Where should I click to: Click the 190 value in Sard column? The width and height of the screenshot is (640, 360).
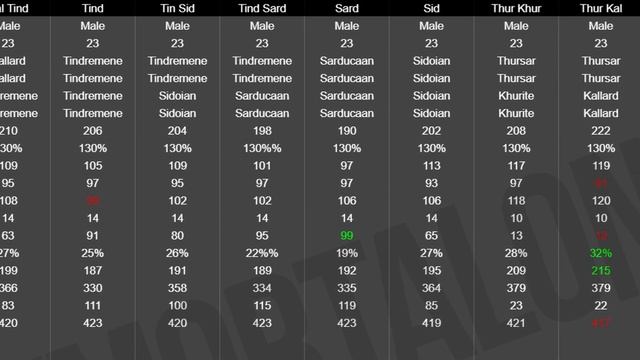point(347,131)
